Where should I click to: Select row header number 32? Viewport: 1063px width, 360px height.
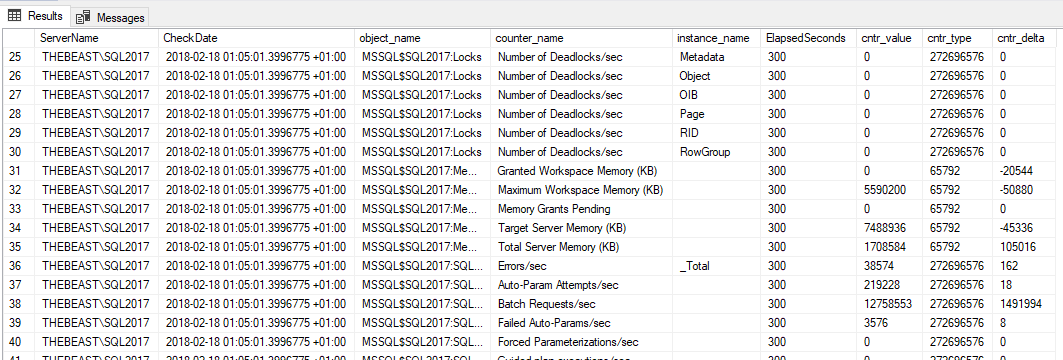[17, 190]
